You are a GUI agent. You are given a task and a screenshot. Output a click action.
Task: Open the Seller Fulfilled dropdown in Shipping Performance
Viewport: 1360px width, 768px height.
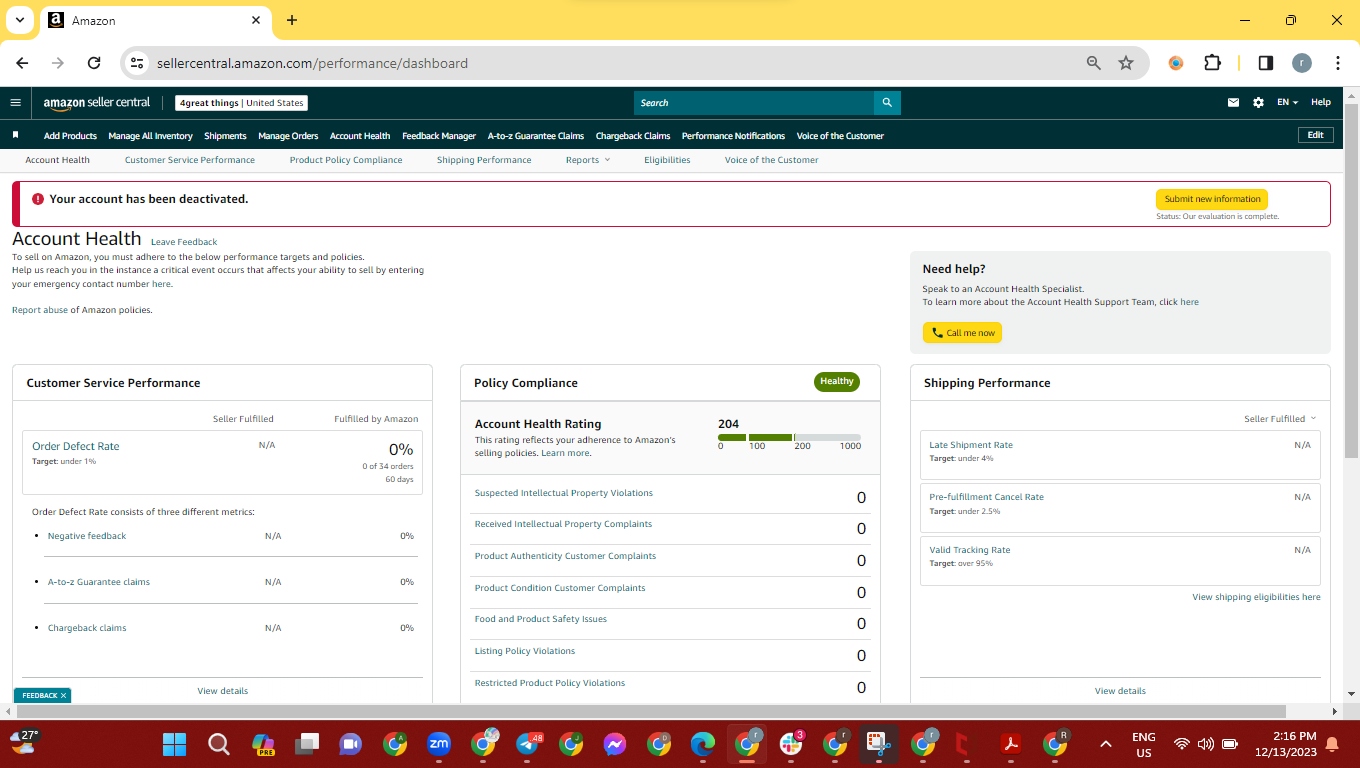(1280, 419)
